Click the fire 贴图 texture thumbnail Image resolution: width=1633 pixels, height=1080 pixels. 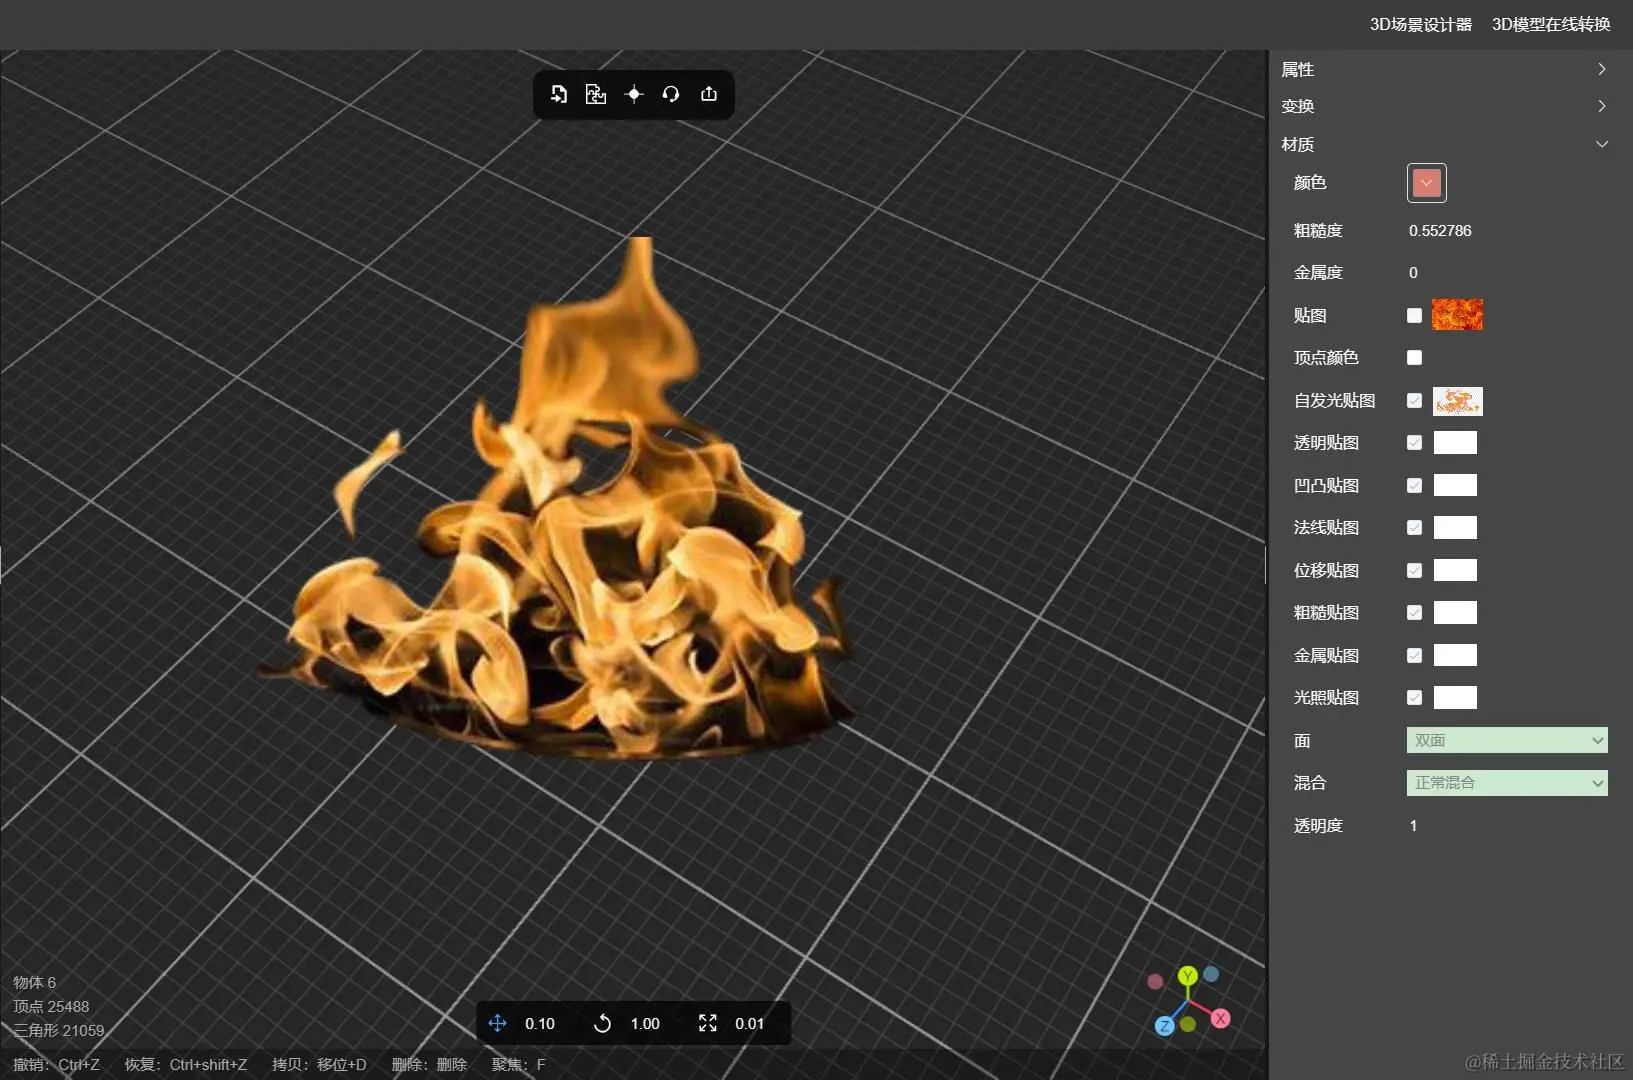(1457, 315)
